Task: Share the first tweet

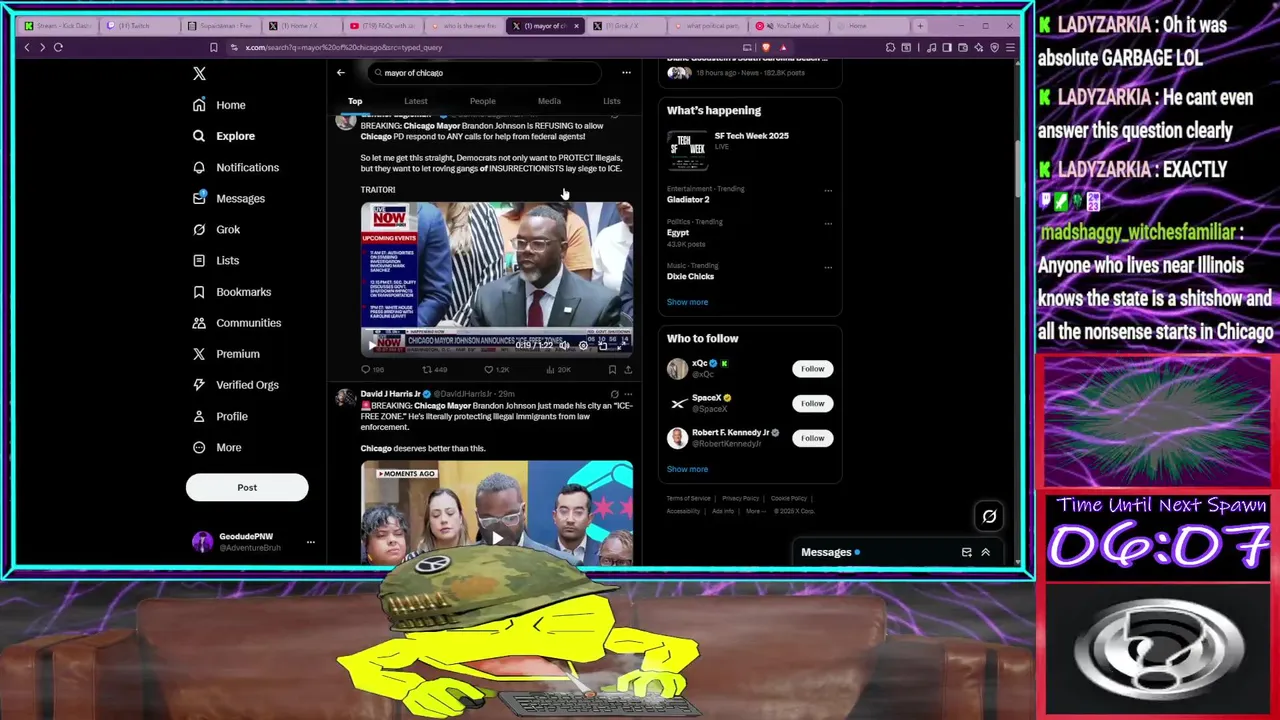Action: (628, 369)
